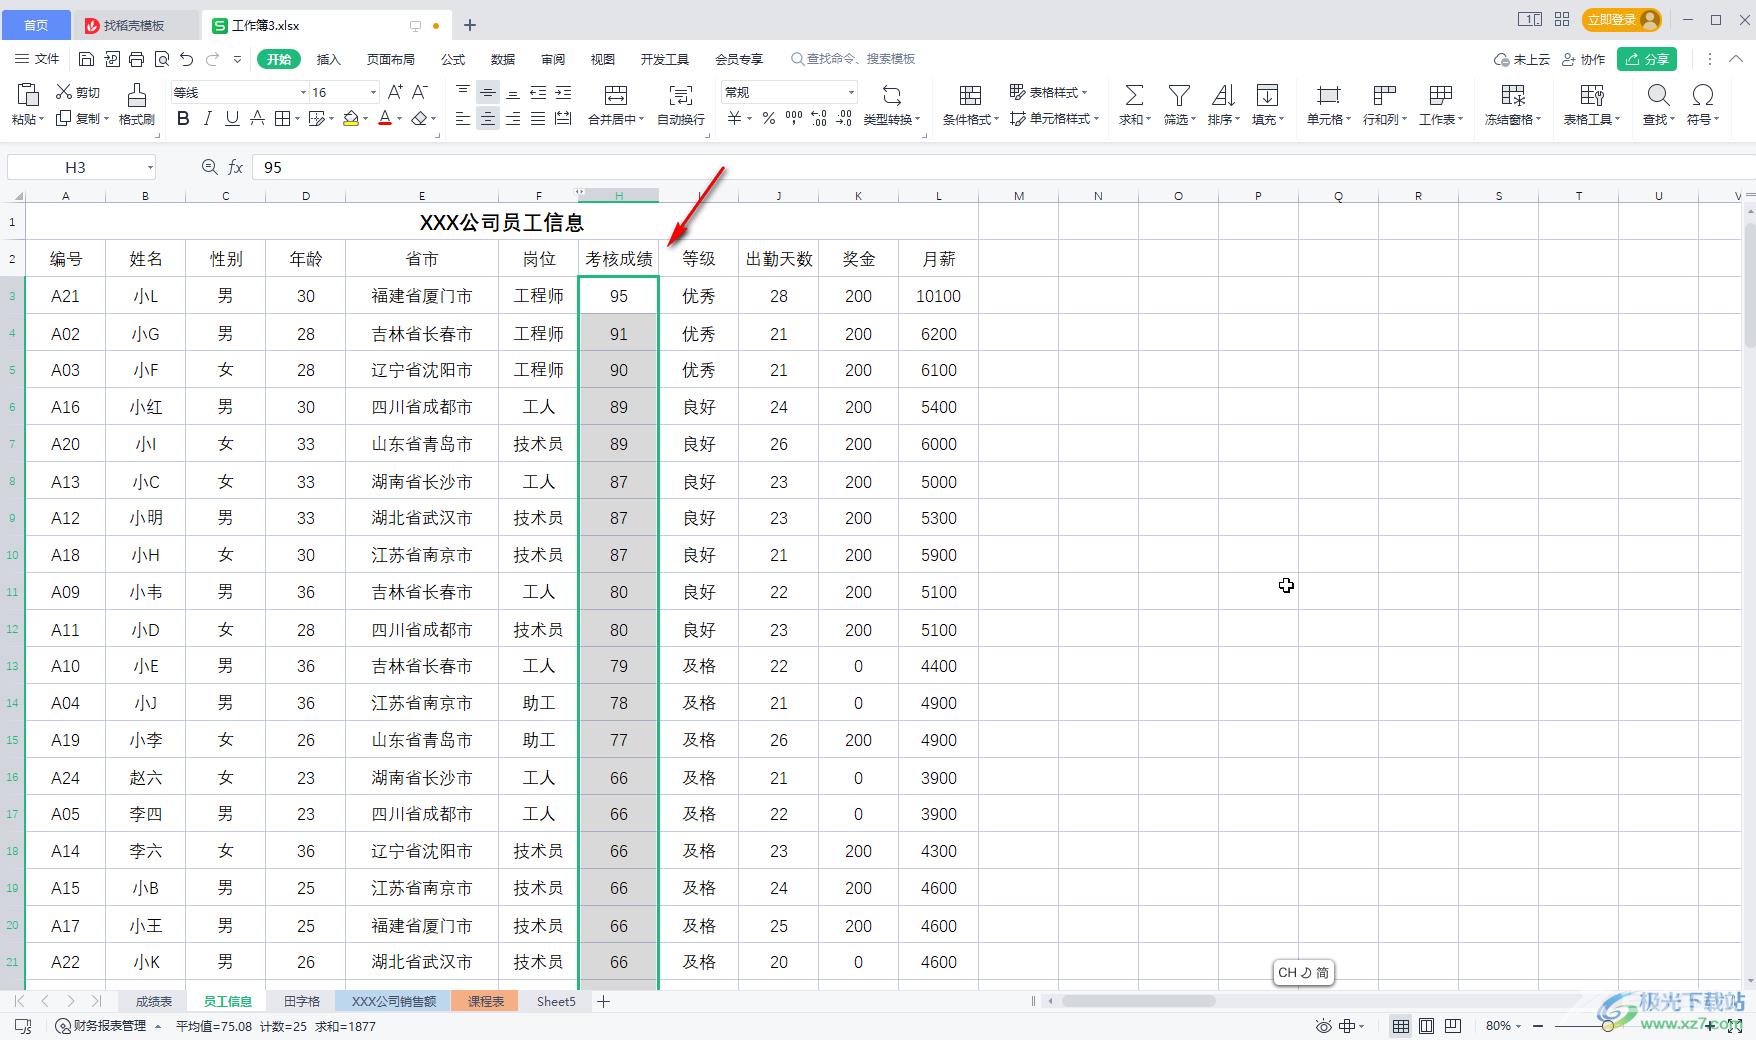1756x1040 pixels.
Task: Click the Fill (填充) icon
Action: pyautogui.click(x=1267, y=95)
